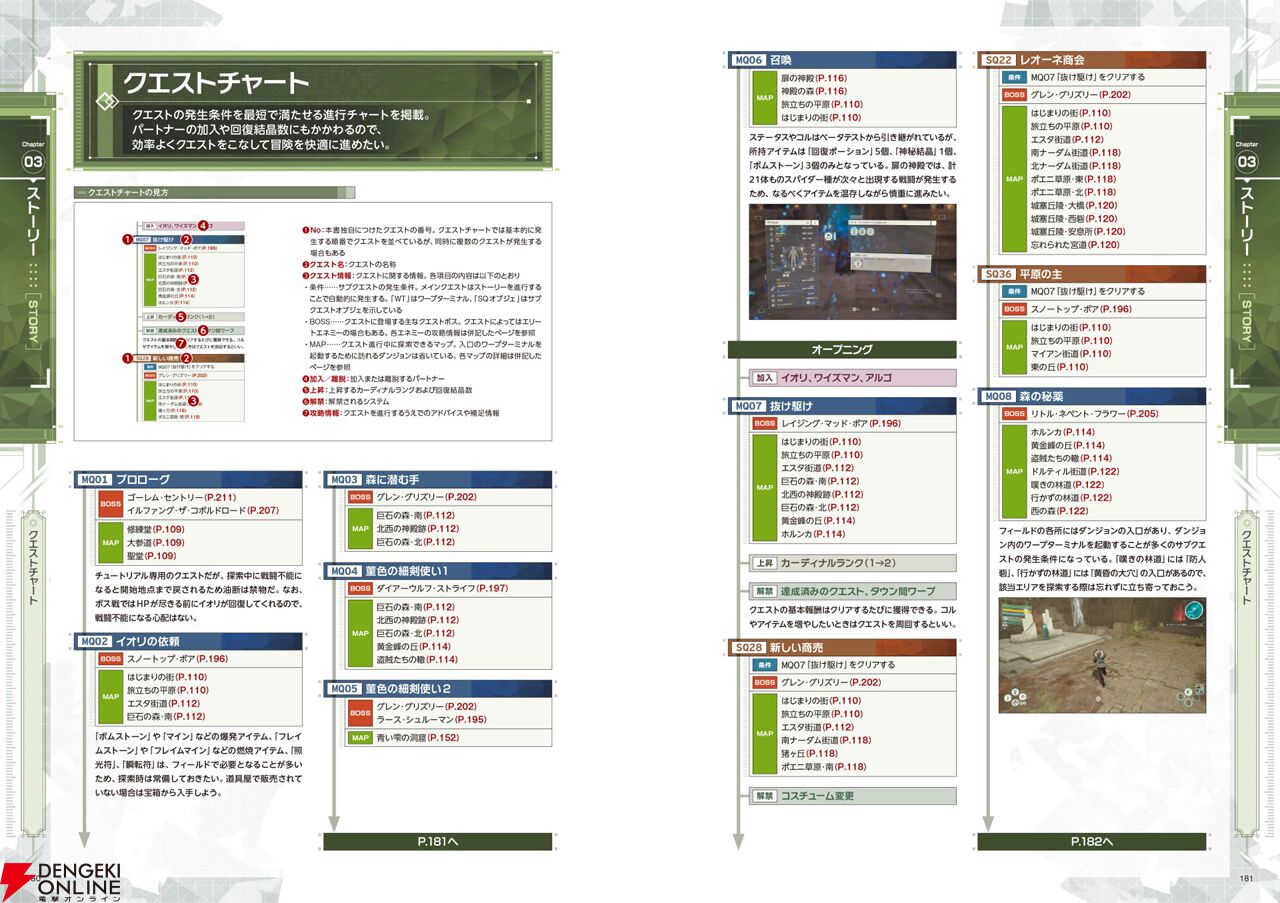Select the 条件 row of SQ36 平原の主
This screenshot has height=903, width=1280.
tap(1103, 291)
